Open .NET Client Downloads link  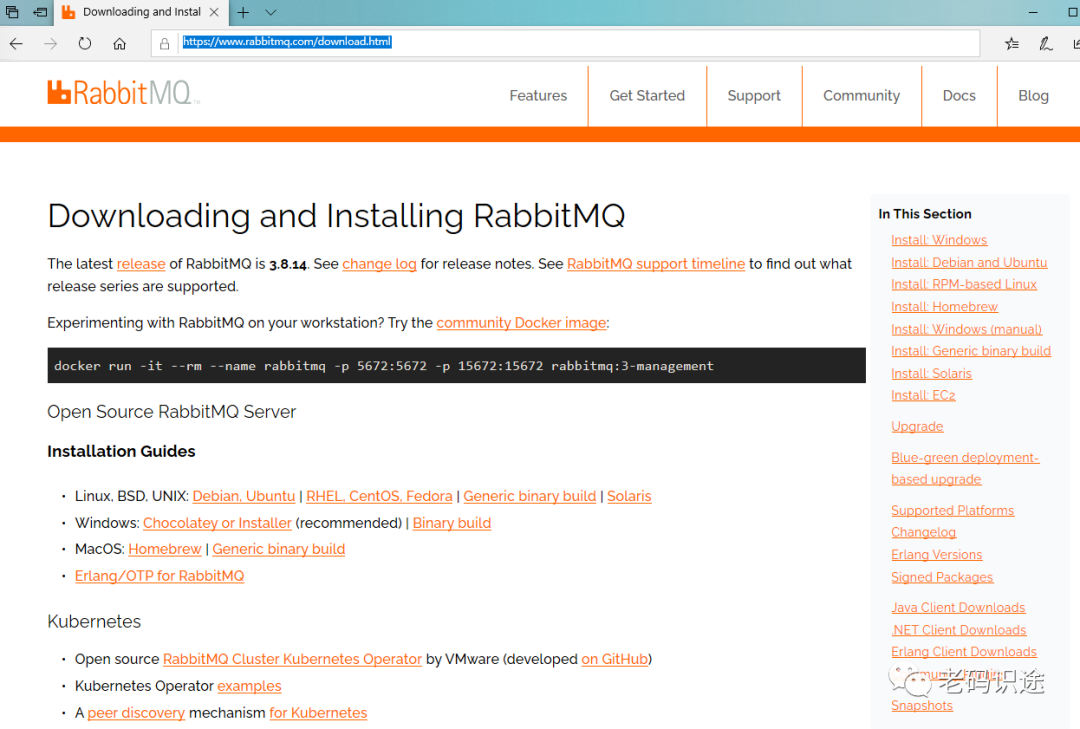[x=959, y=630]
